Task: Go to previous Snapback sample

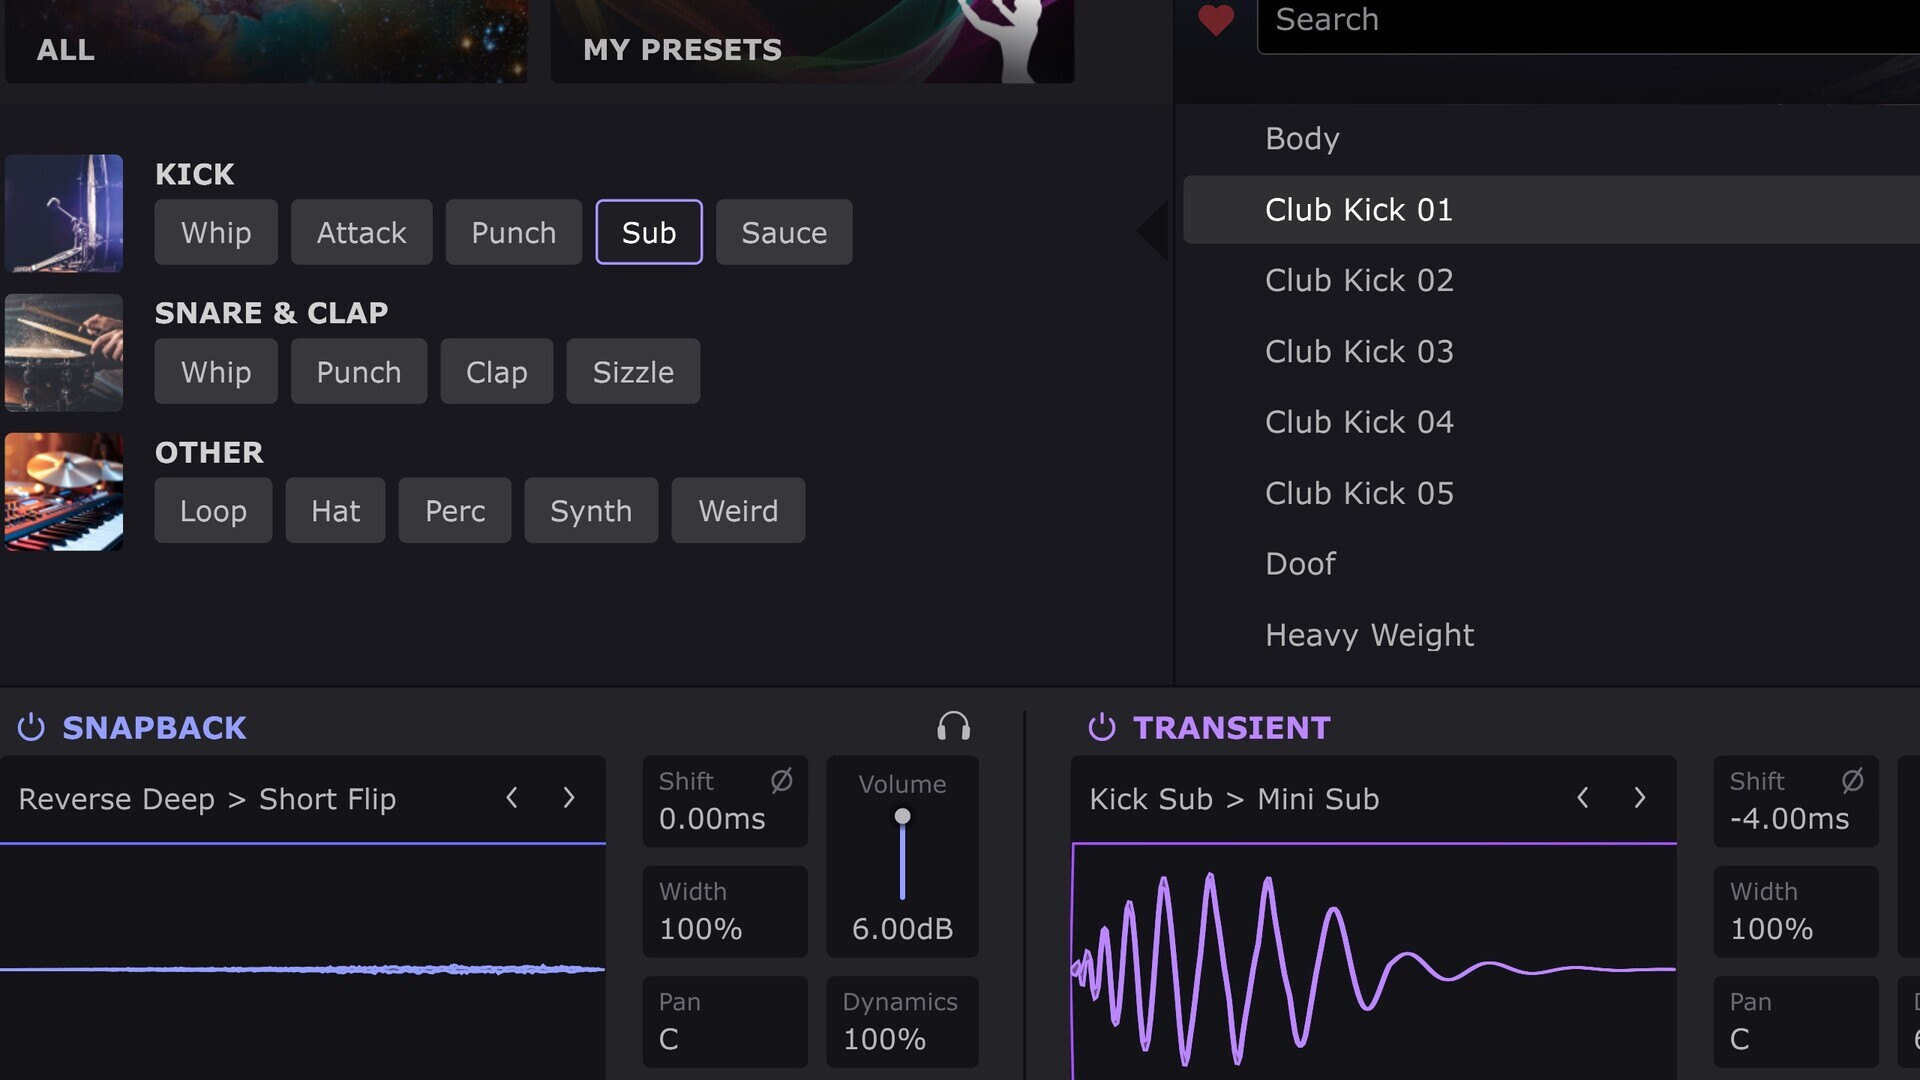Action: click(x=512, y=798)
